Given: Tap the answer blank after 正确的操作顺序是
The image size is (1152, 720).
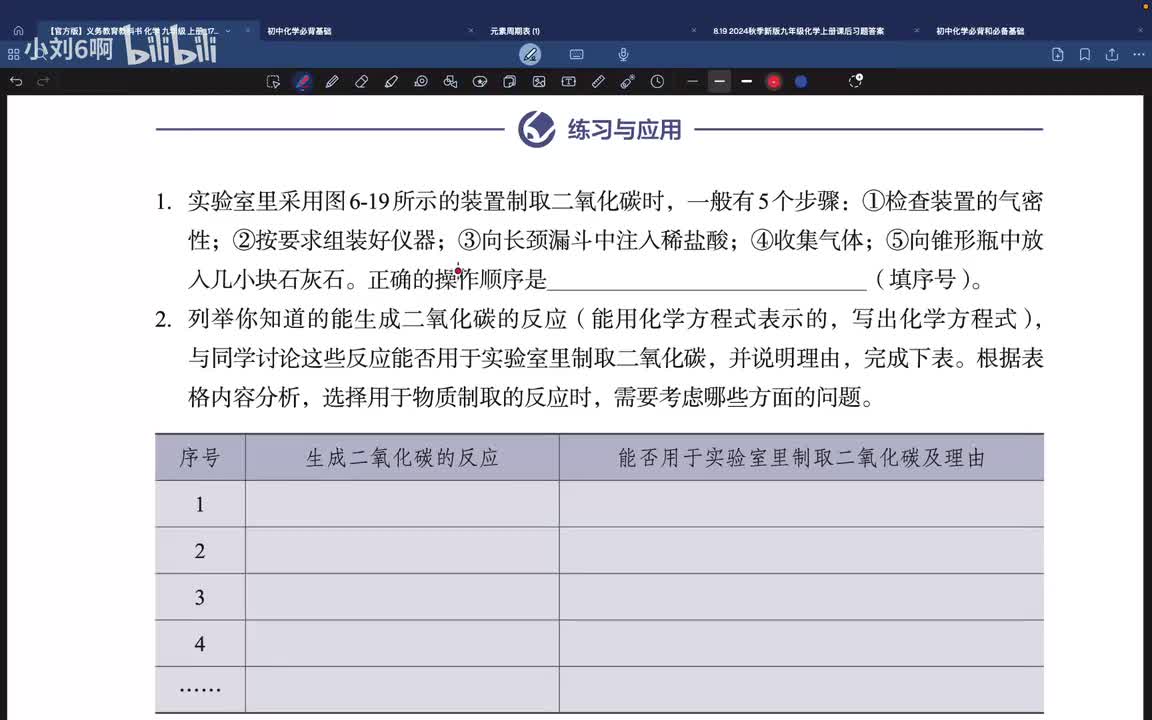Looking at the screenshot, I should click(707, 280).
